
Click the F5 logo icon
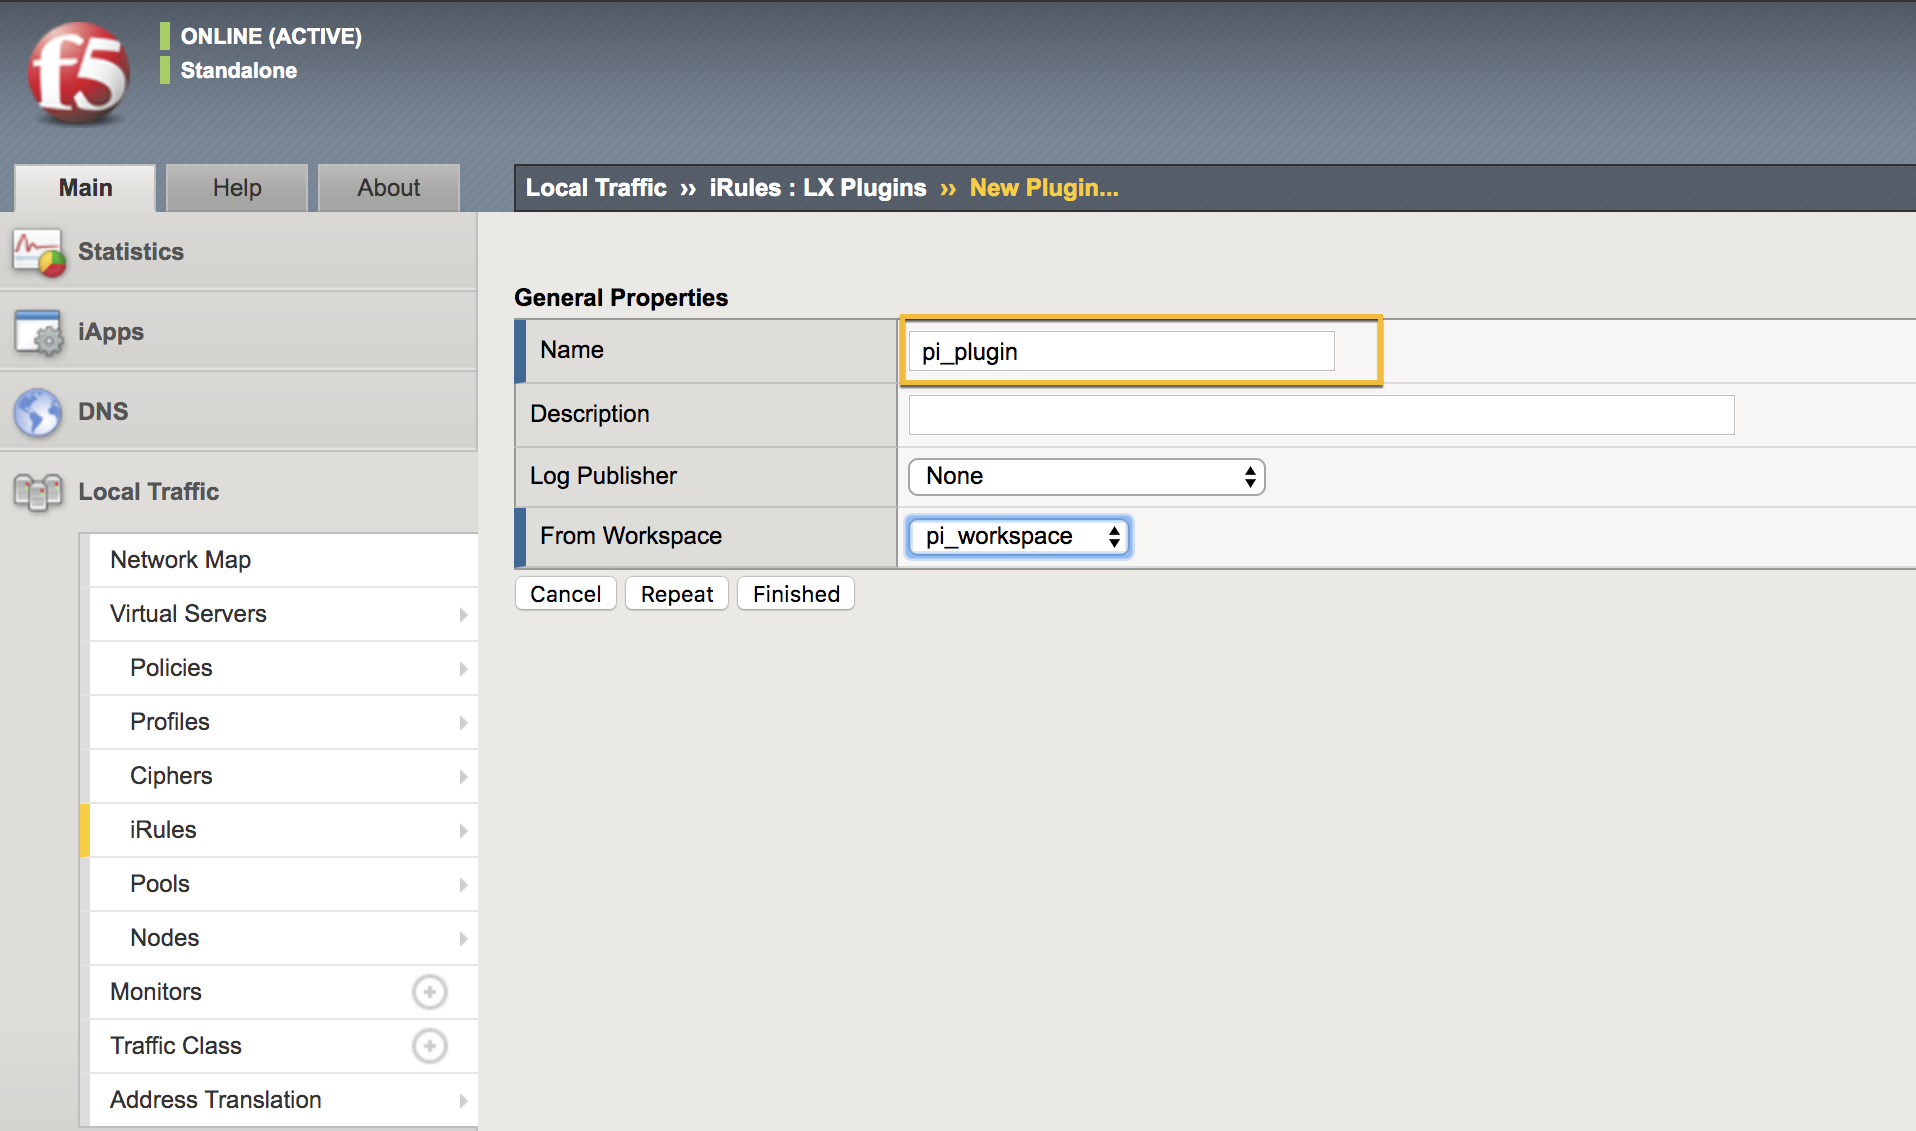(78, 73)
